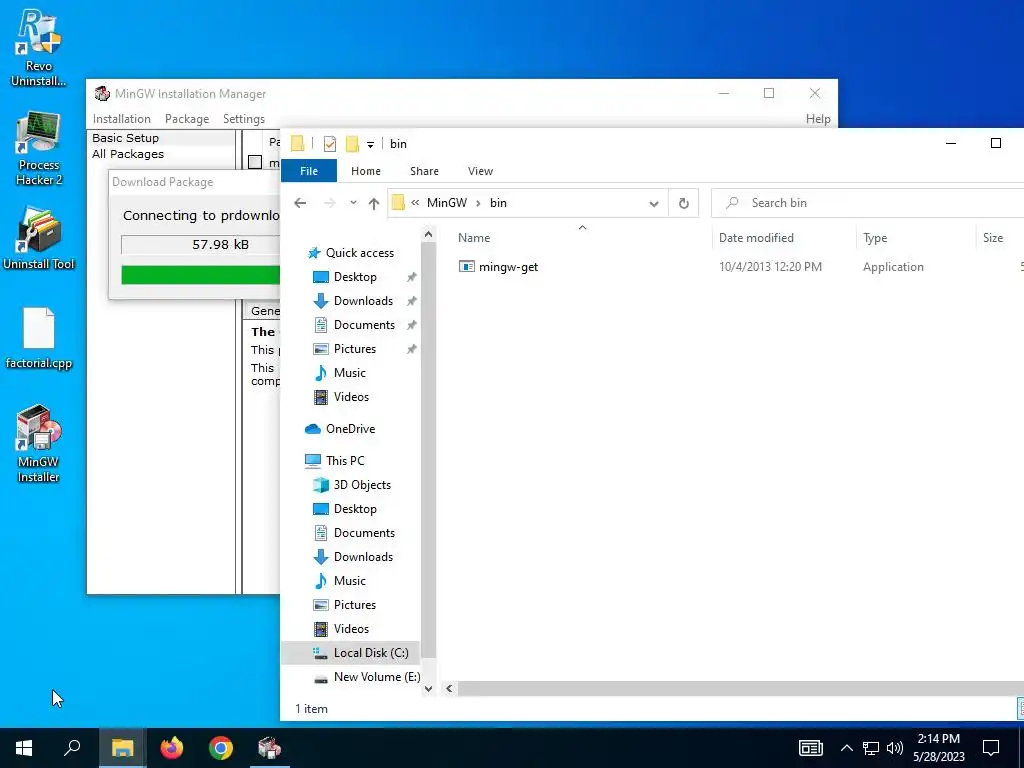Open Music under This PC

click(349, 581)
